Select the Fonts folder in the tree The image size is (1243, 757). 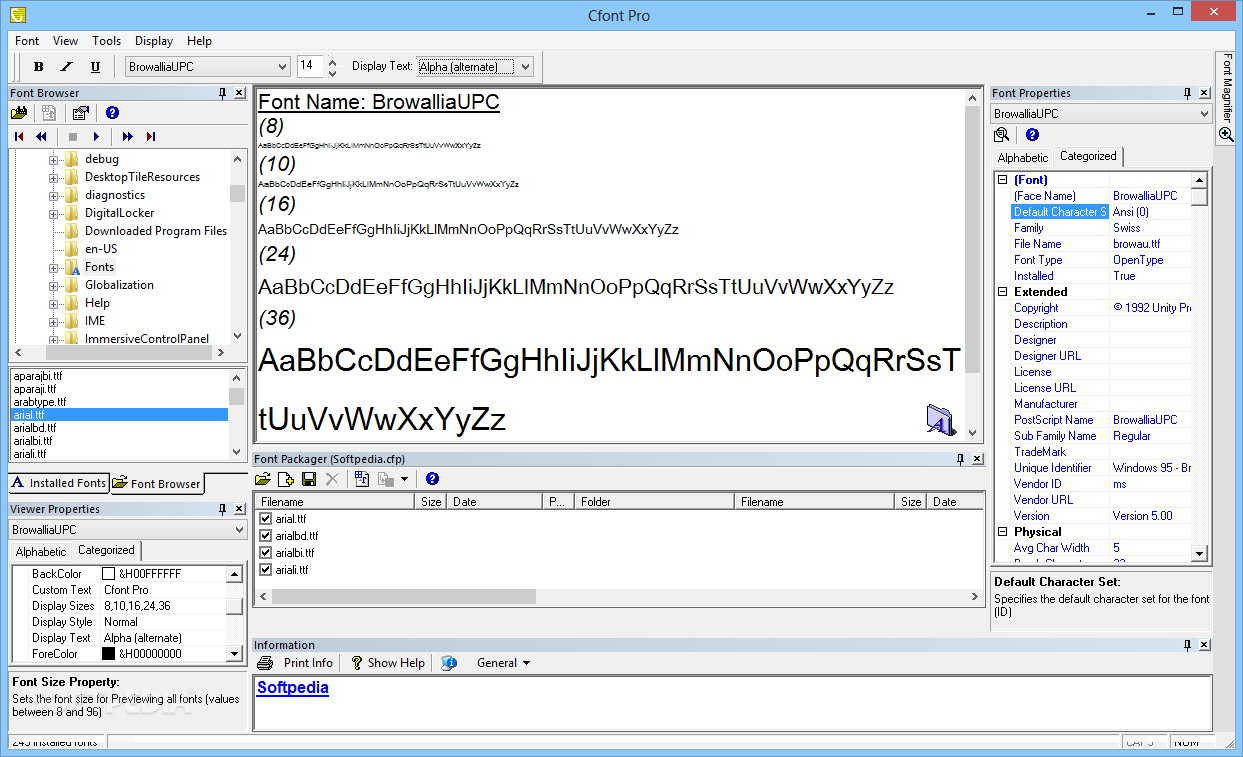[99, 267]
